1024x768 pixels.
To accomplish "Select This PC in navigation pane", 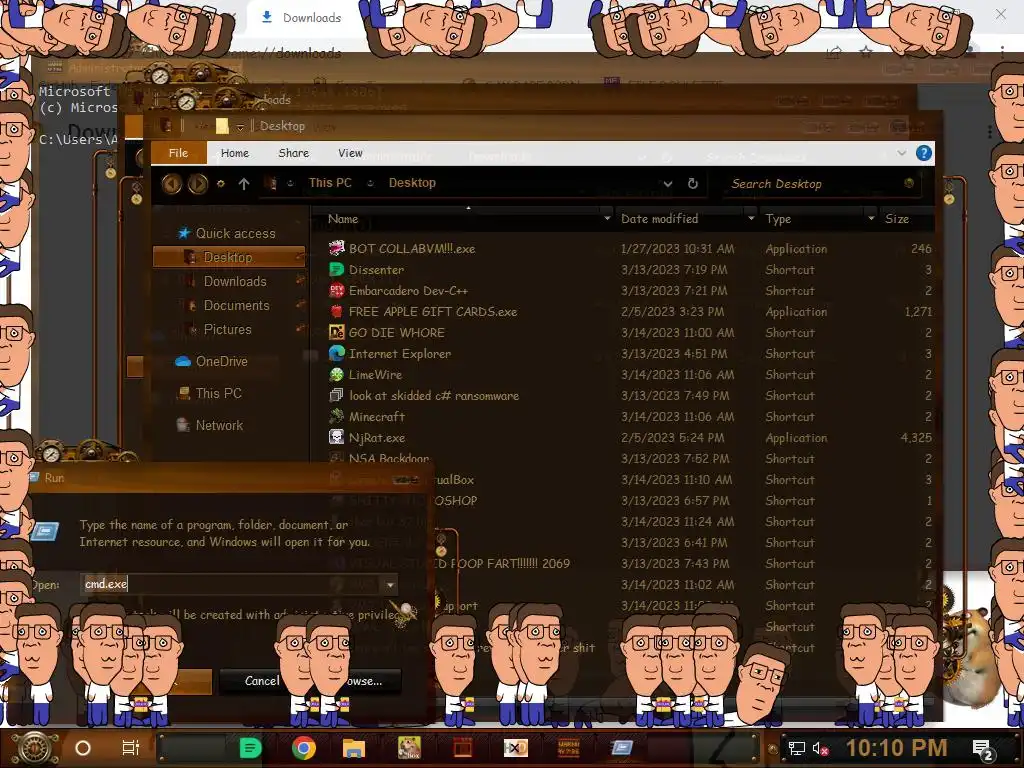I will (x=218, y=393).
